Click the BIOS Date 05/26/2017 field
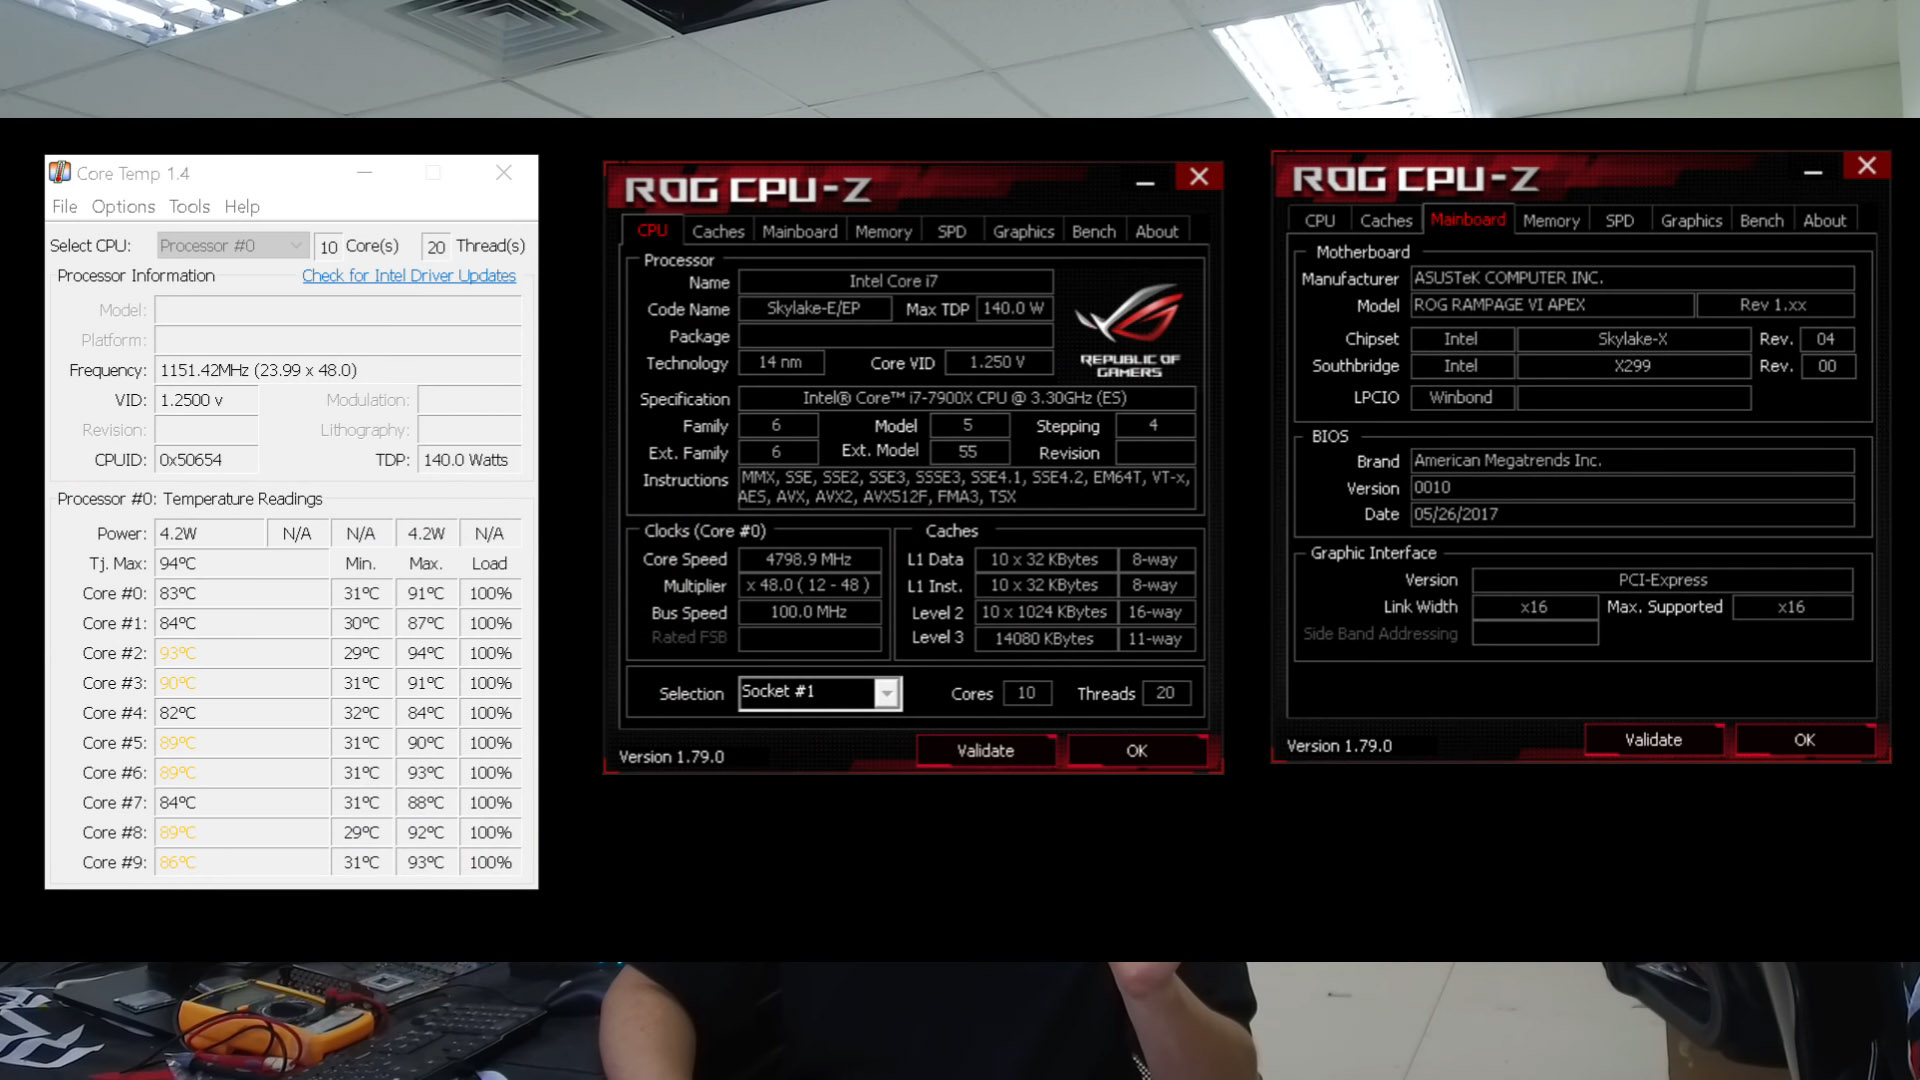Screen dimensions: 1920x1080 [1632, 514]
